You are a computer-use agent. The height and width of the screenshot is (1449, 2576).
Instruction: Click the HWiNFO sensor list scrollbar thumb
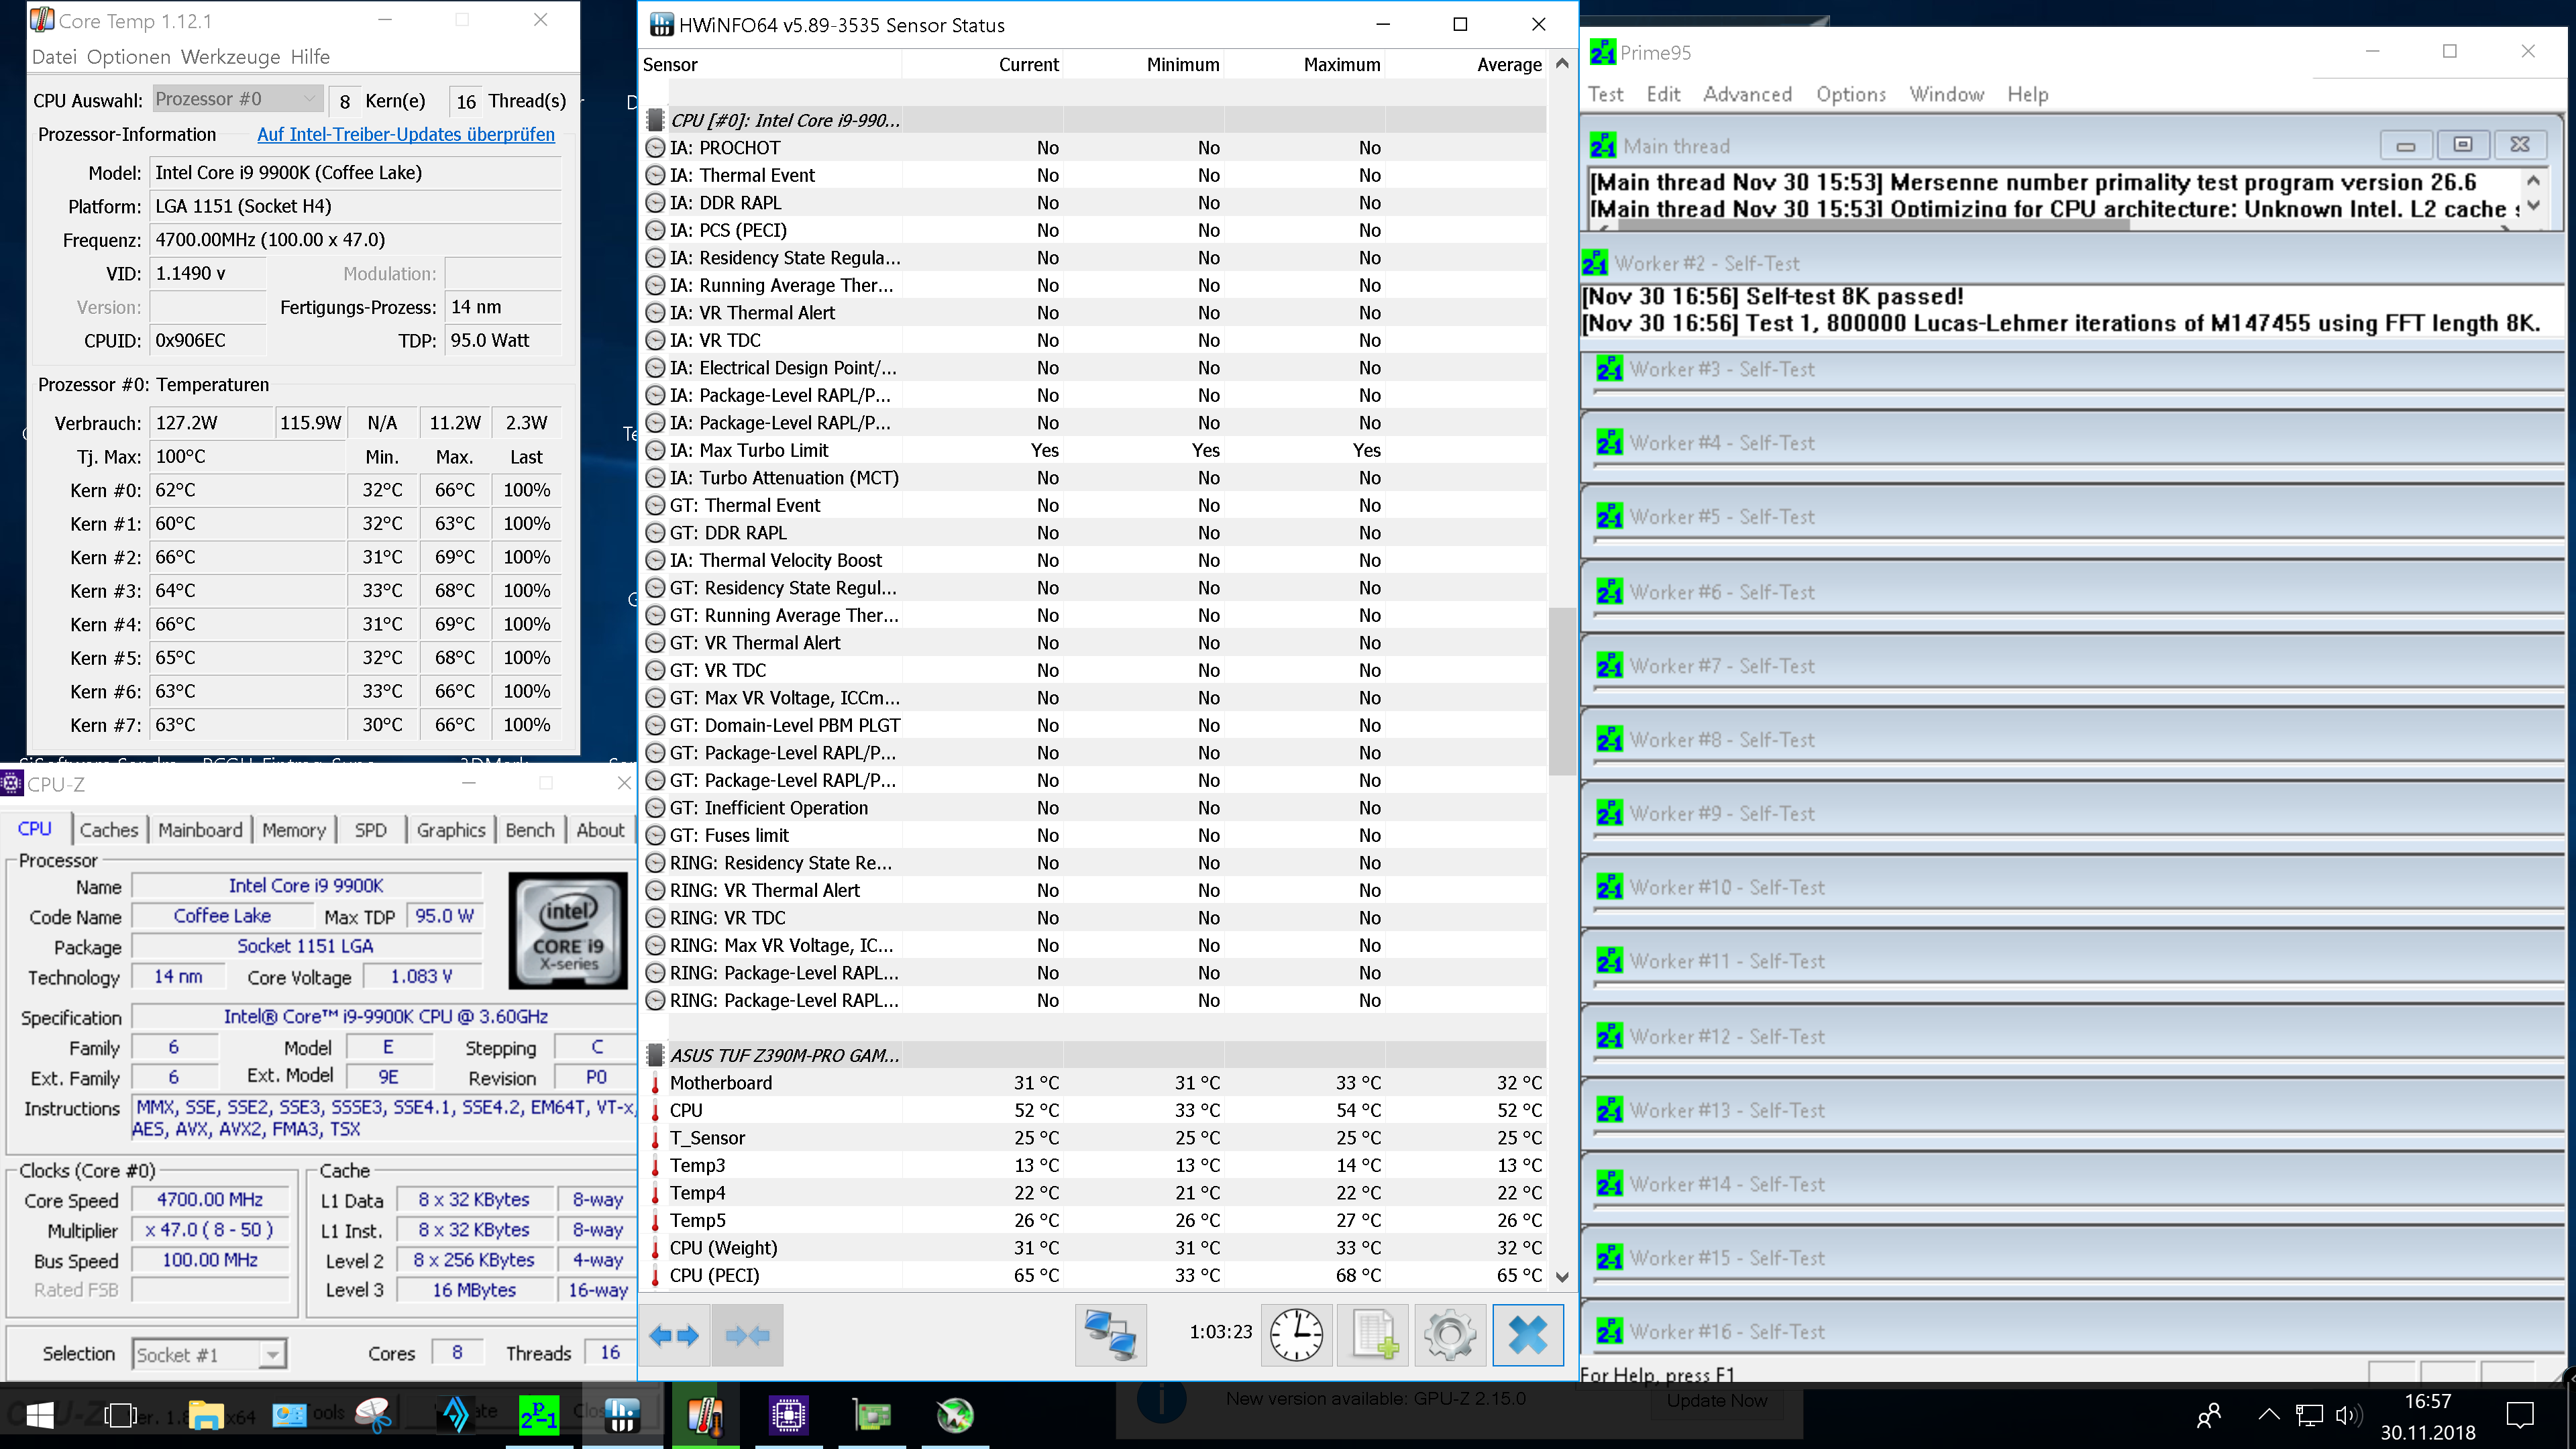pyautogui.click(x=1562, y=690)
